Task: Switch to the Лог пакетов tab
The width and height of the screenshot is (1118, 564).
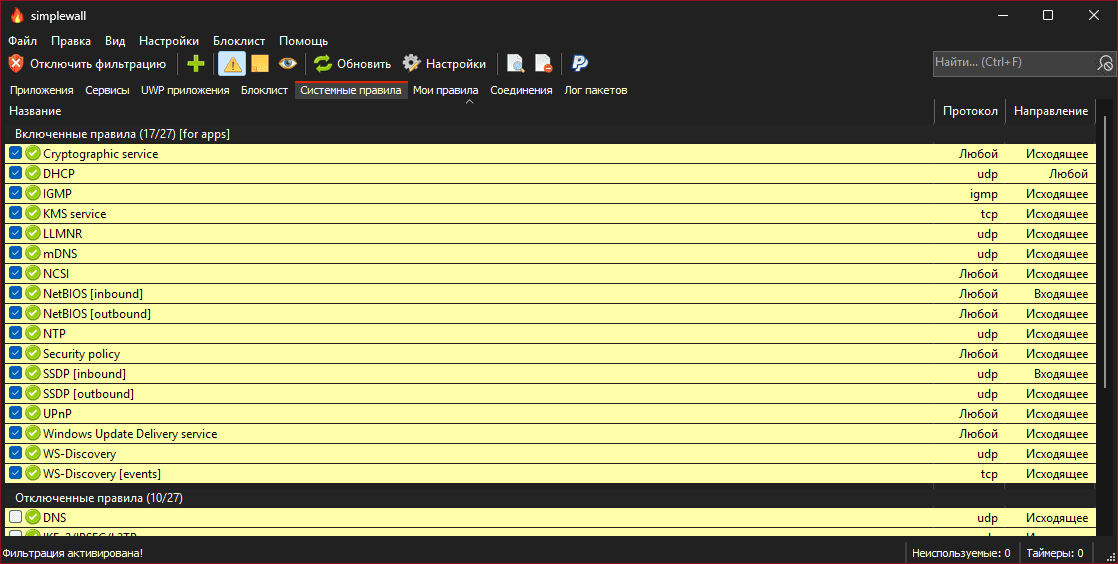Action: (x=596, y=90)
